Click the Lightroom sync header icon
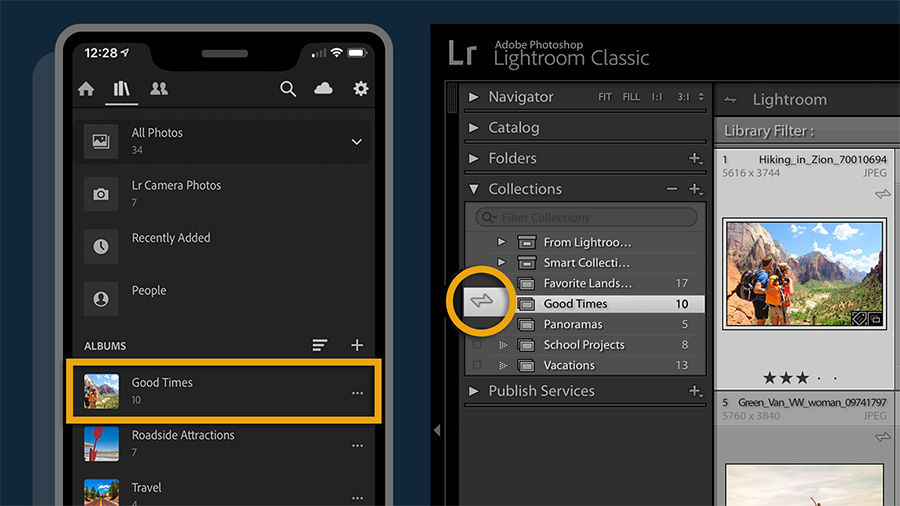This screenshot has height=506, width=900. click(x=730, y=100)
